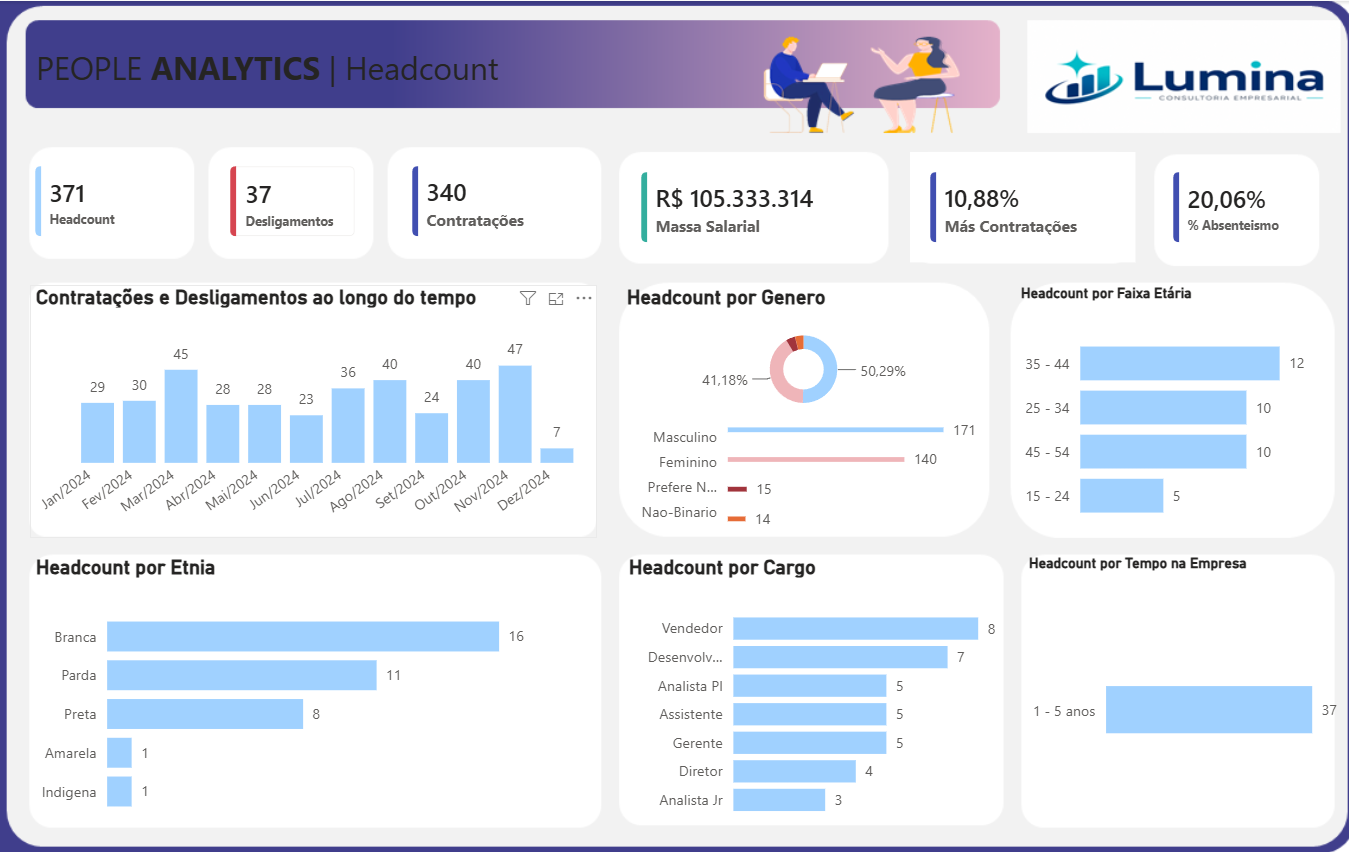Select the Contratações 340 card

[x=495, y=203]
